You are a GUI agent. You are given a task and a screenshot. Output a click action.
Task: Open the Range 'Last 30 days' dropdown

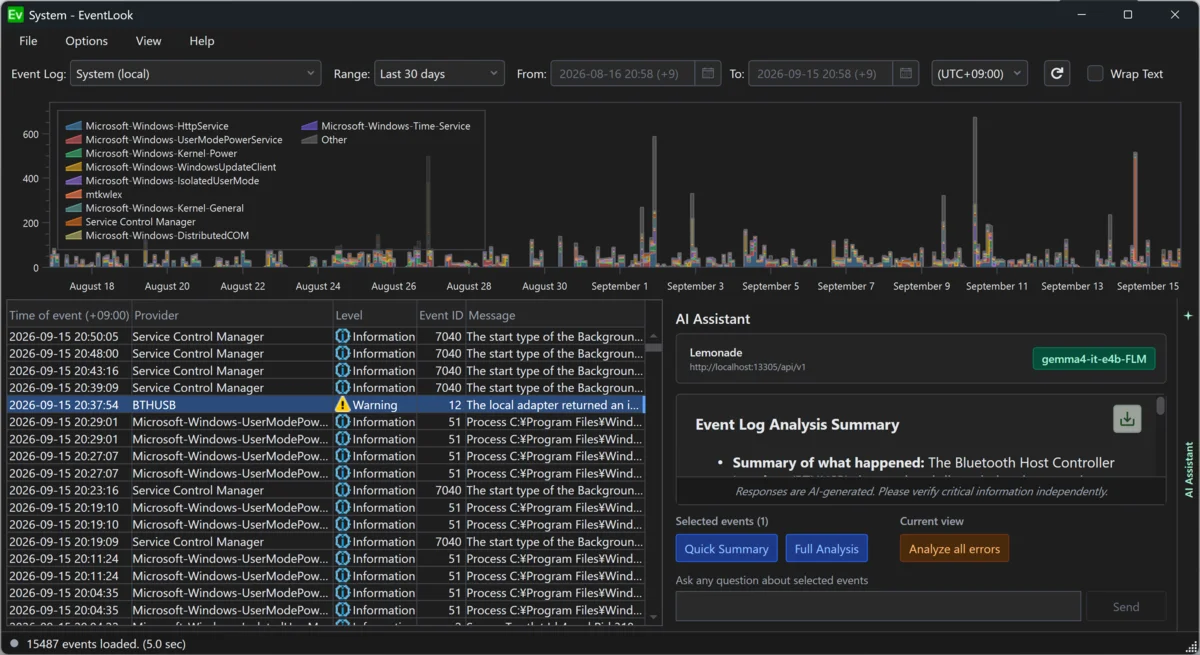coord(439,73)
